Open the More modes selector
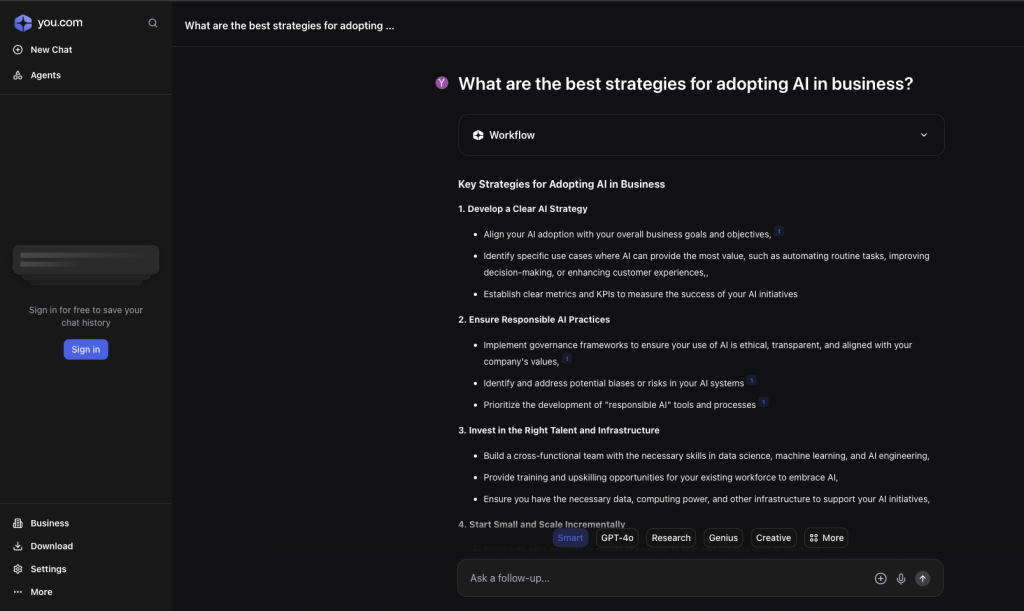Viewport: 1024px width, 611px height. pos(827,538)
